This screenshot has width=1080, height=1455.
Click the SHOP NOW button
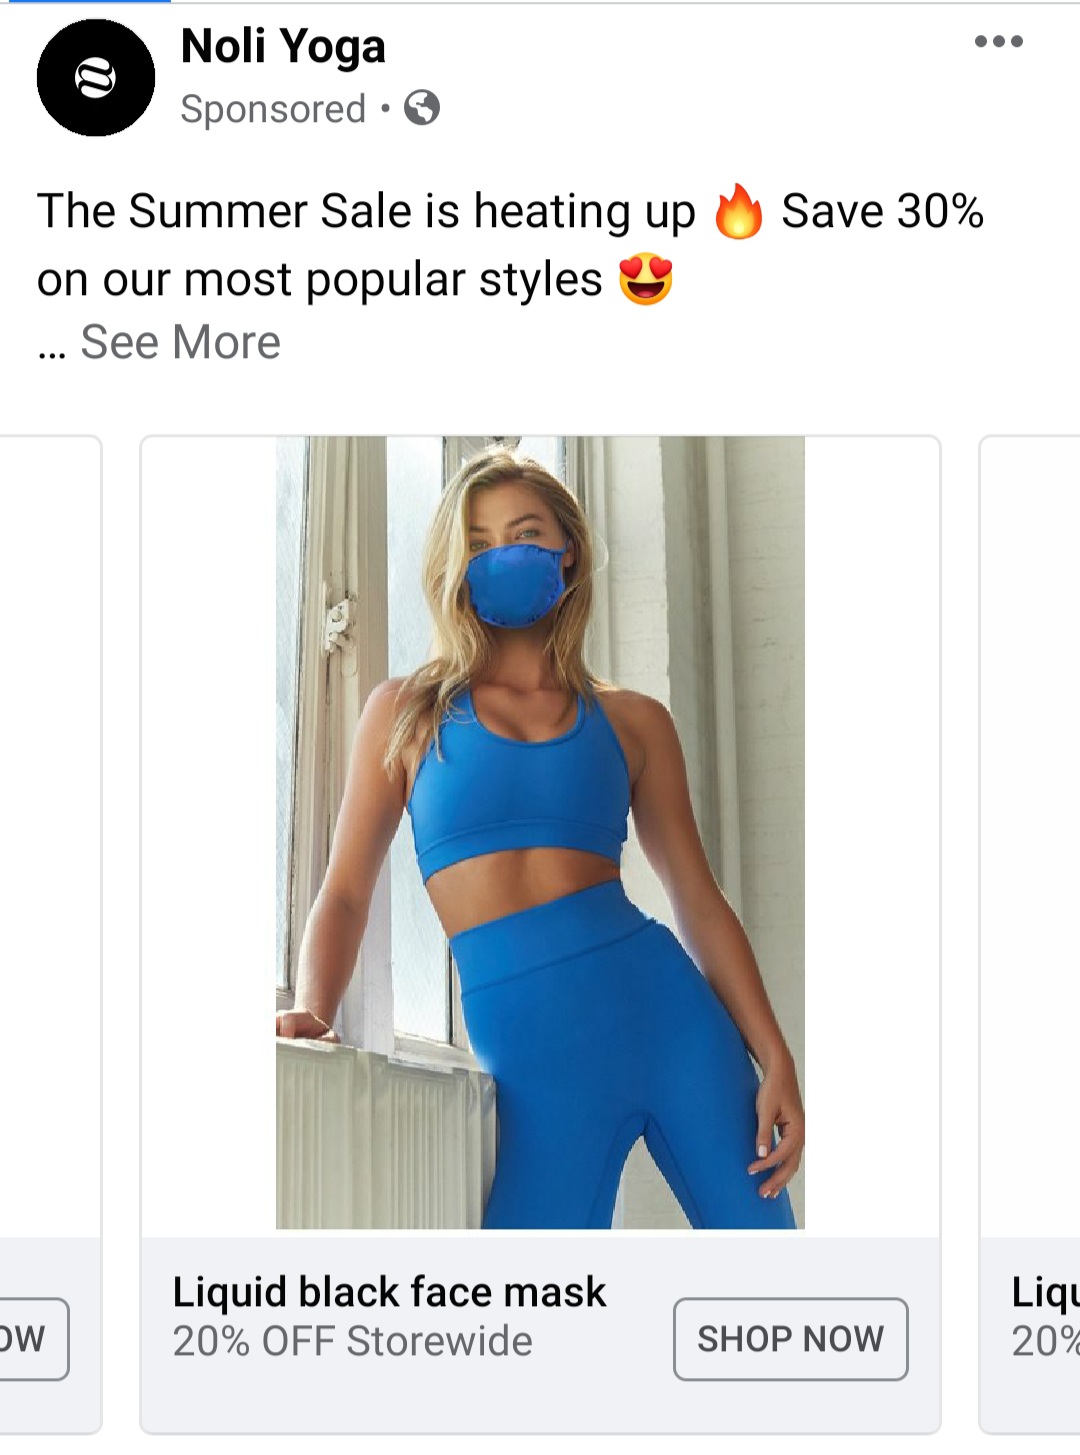coord(791,1339)
